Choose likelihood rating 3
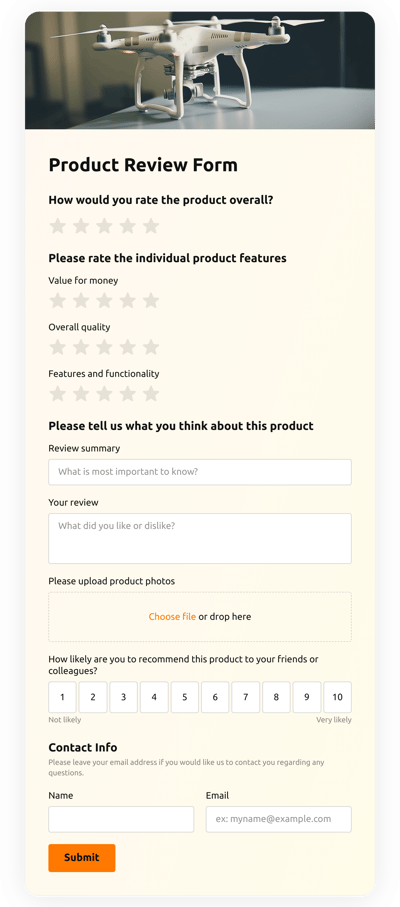 click(x=124, y=697)
